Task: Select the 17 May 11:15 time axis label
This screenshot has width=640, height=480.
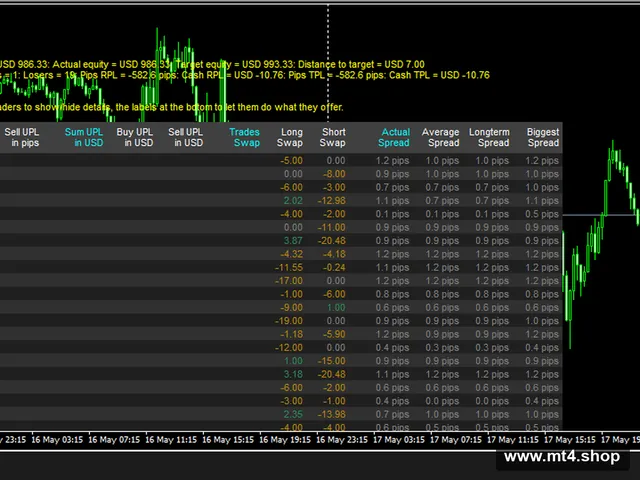Action: [513, 440]
